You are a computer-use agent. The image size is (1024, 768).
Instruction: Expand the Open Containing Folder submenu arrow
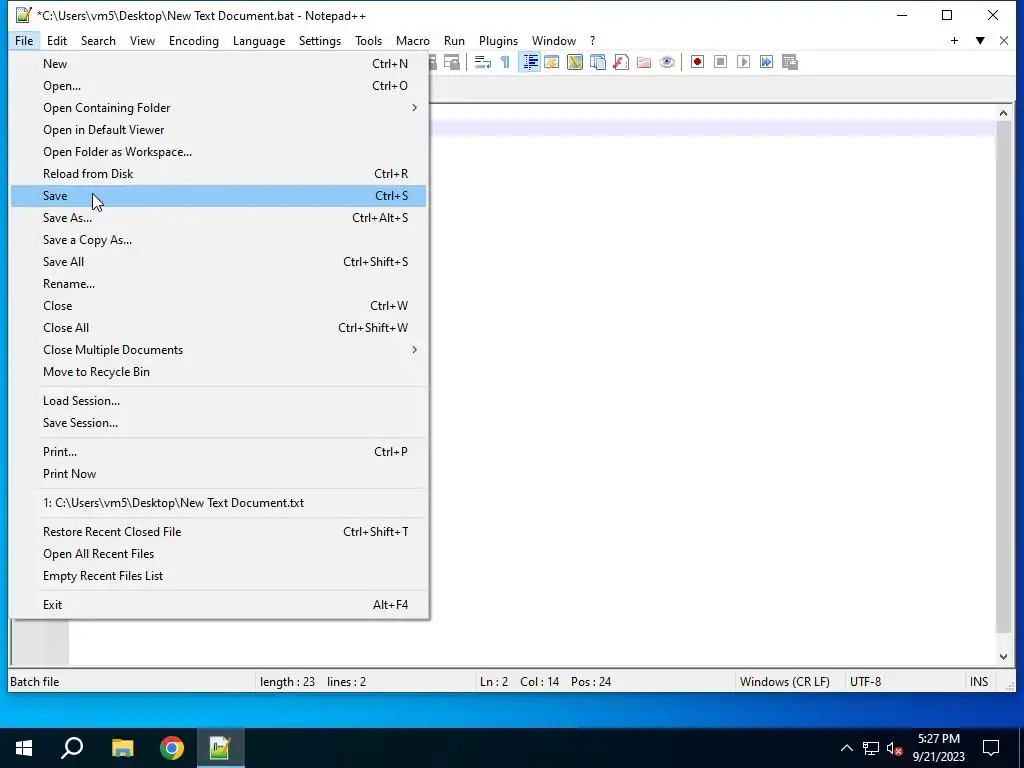click(414, 108)
